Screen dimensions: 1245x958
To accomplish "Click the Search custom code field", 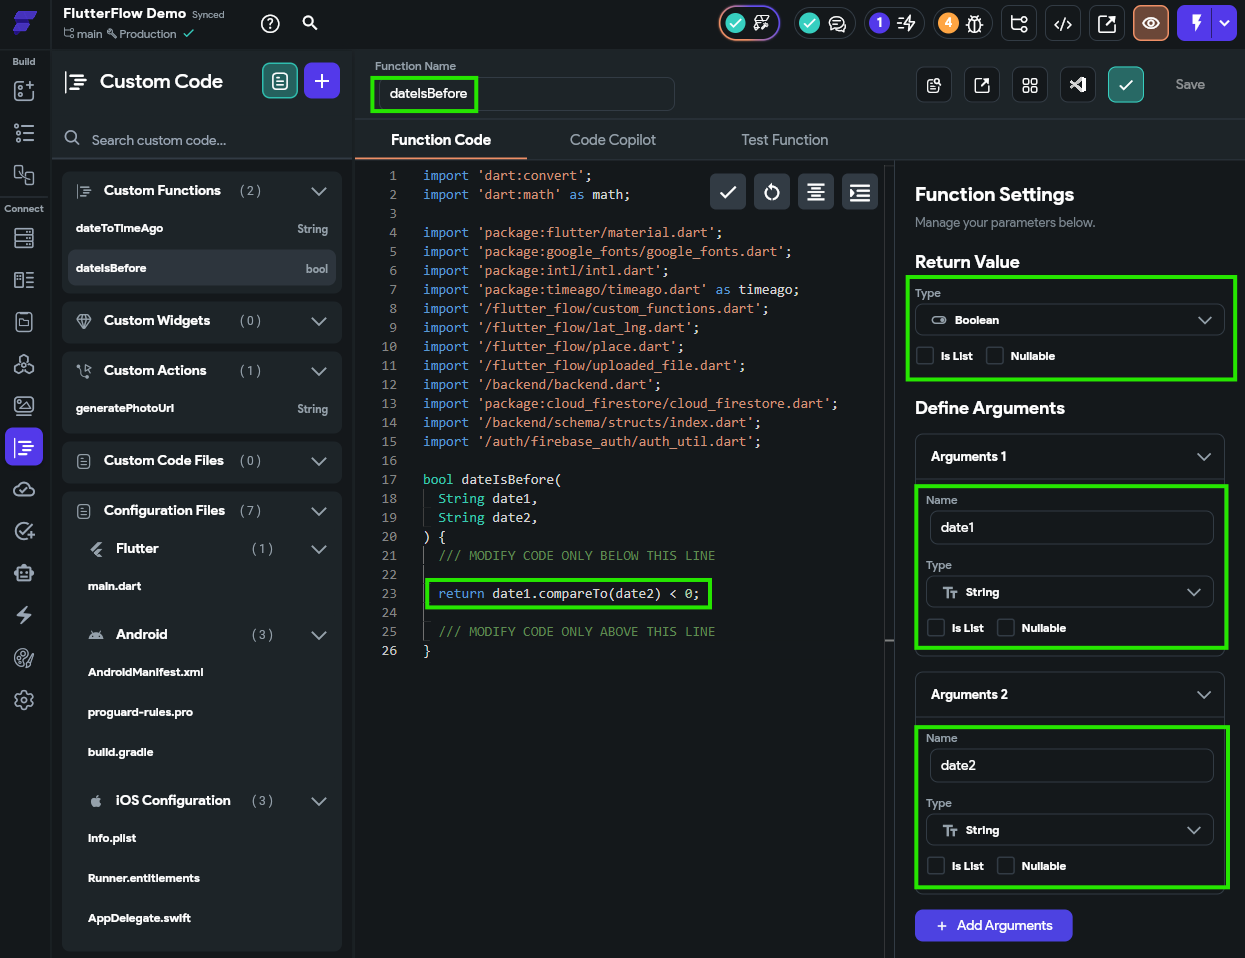I will pyautogui.click(x=200, y=140).
